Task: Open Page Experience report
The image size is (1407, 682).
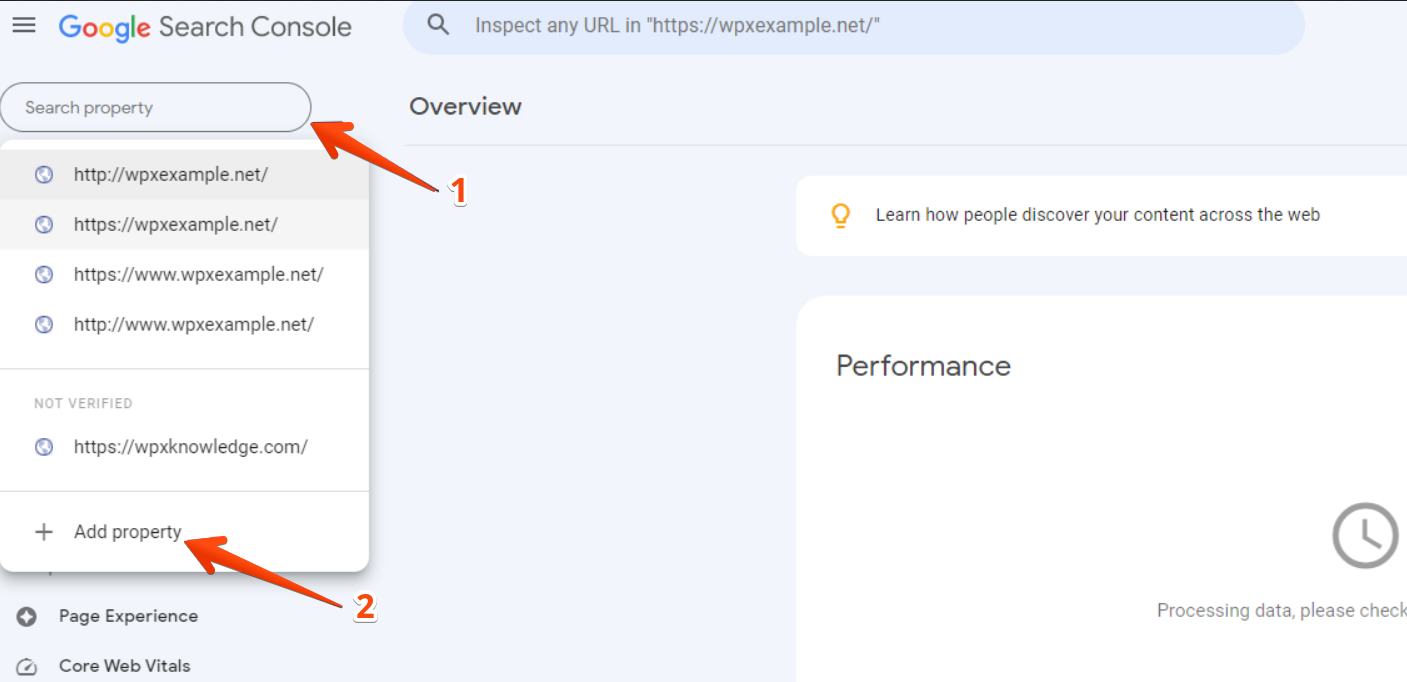Action: 128,616
